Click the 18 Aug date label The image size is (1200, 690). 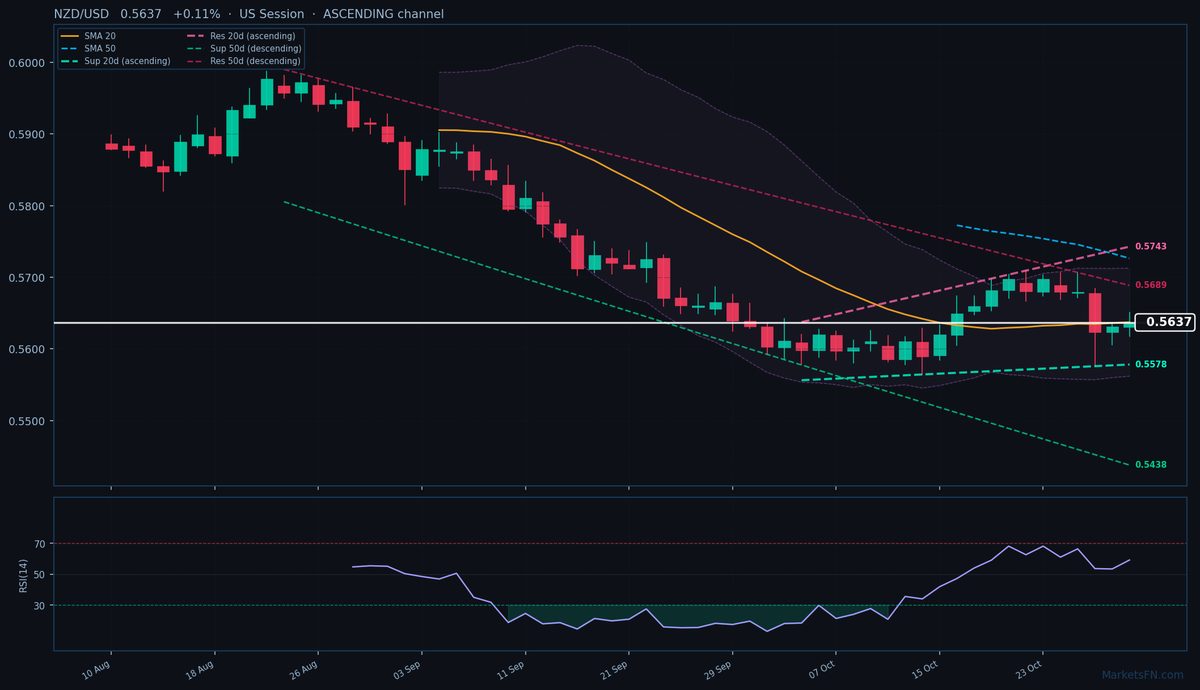(198, 668)
